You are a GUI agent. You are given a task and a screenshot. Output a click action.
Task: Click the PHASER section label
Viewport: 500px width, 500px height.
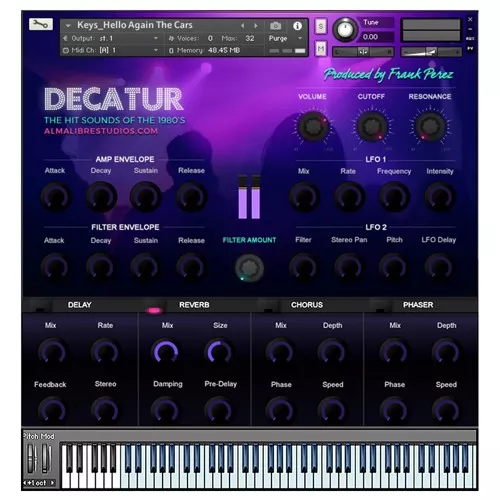click(418, 305)
